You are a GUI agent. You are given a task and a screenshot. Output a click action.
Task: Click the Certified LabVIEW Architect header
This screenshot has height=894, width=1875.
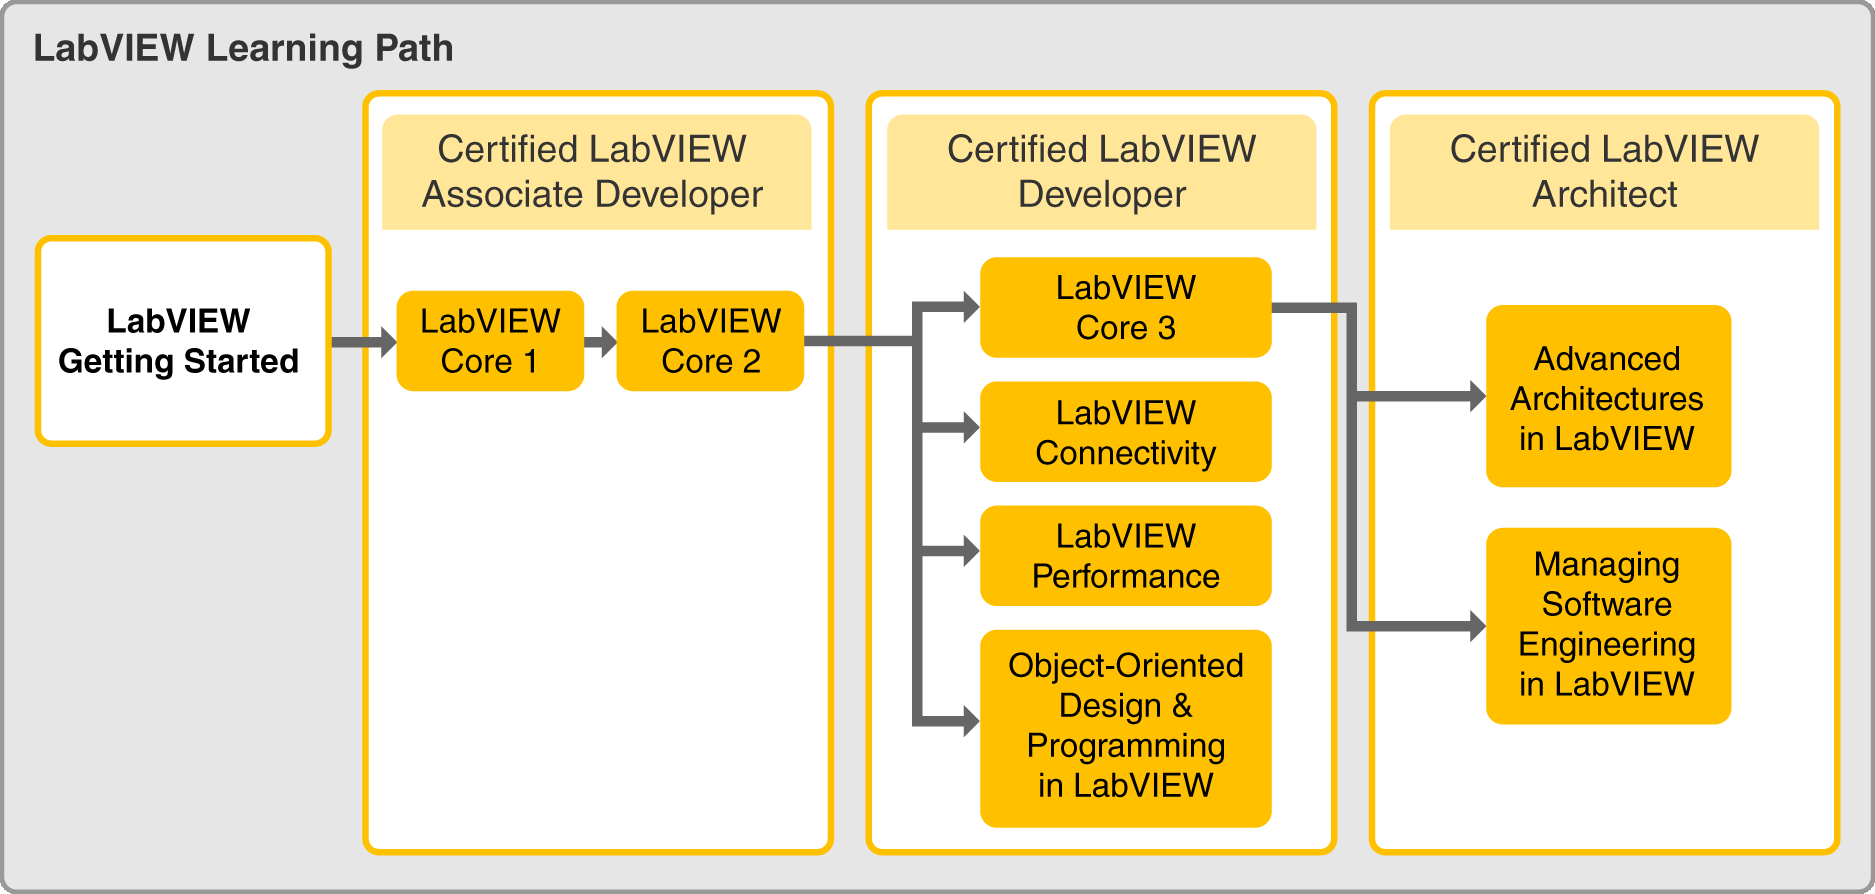1604,172
